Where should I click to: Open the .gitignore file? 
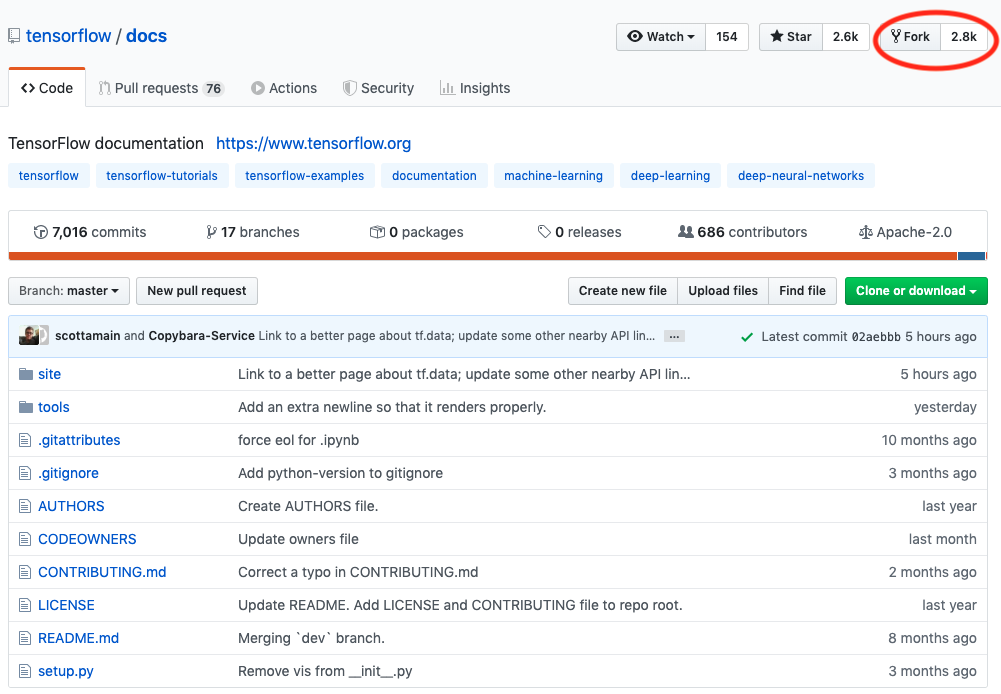pyautogui.click(x=68, y=474)
